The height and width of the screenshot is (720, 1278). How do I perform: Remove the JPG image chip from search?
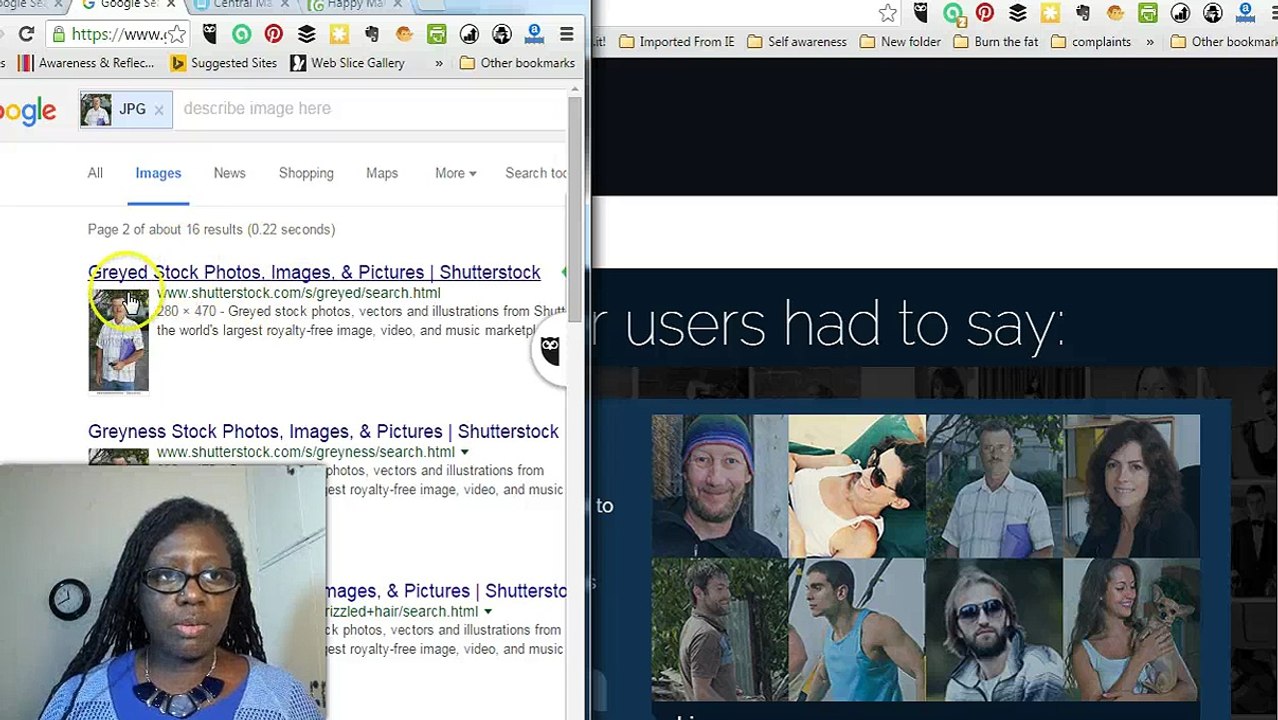pos(158,110)
